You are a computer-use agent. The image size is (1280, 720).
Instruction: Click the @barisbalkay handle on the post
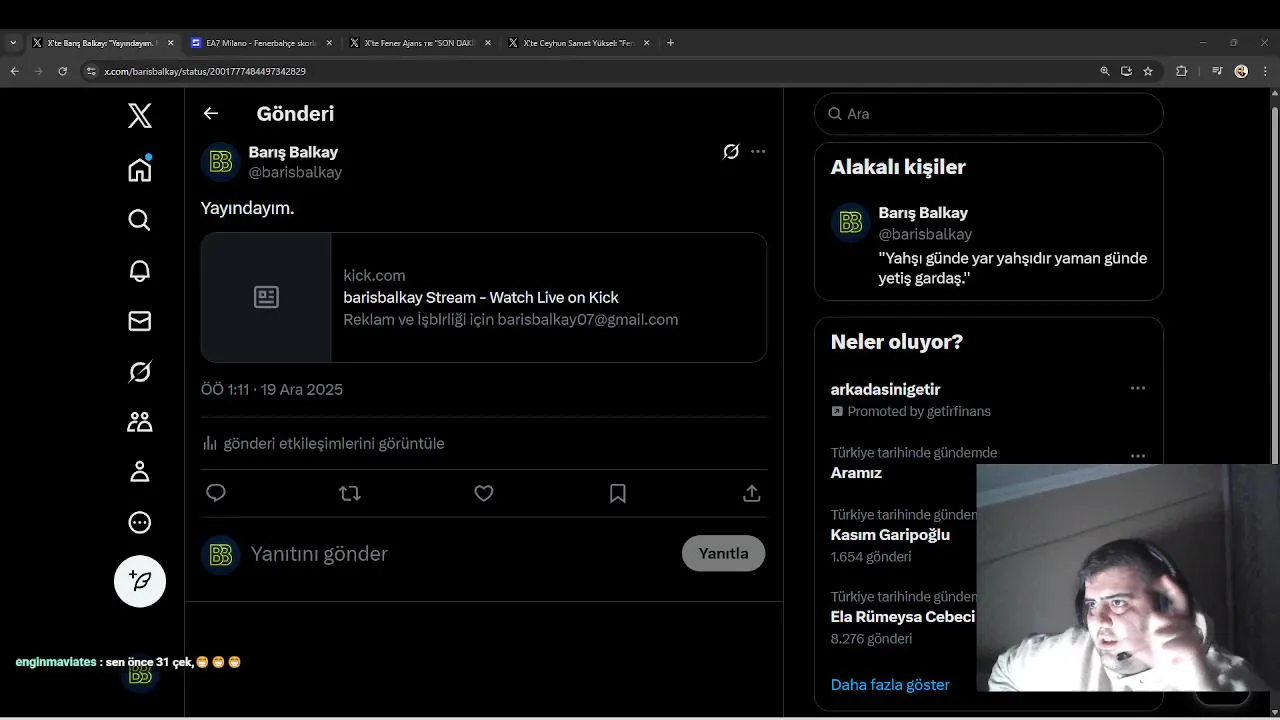295,172
